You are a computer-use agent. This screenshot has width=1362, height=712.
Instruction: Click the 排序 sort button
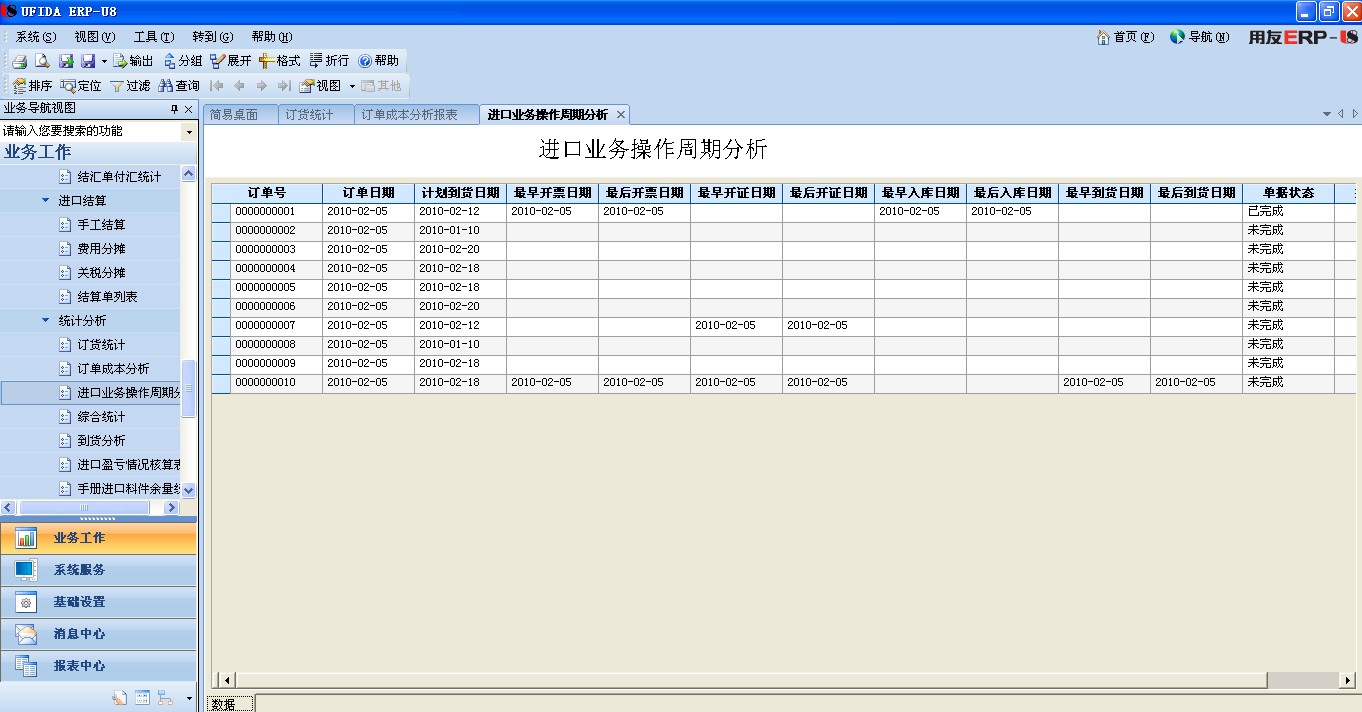point(32,86)
